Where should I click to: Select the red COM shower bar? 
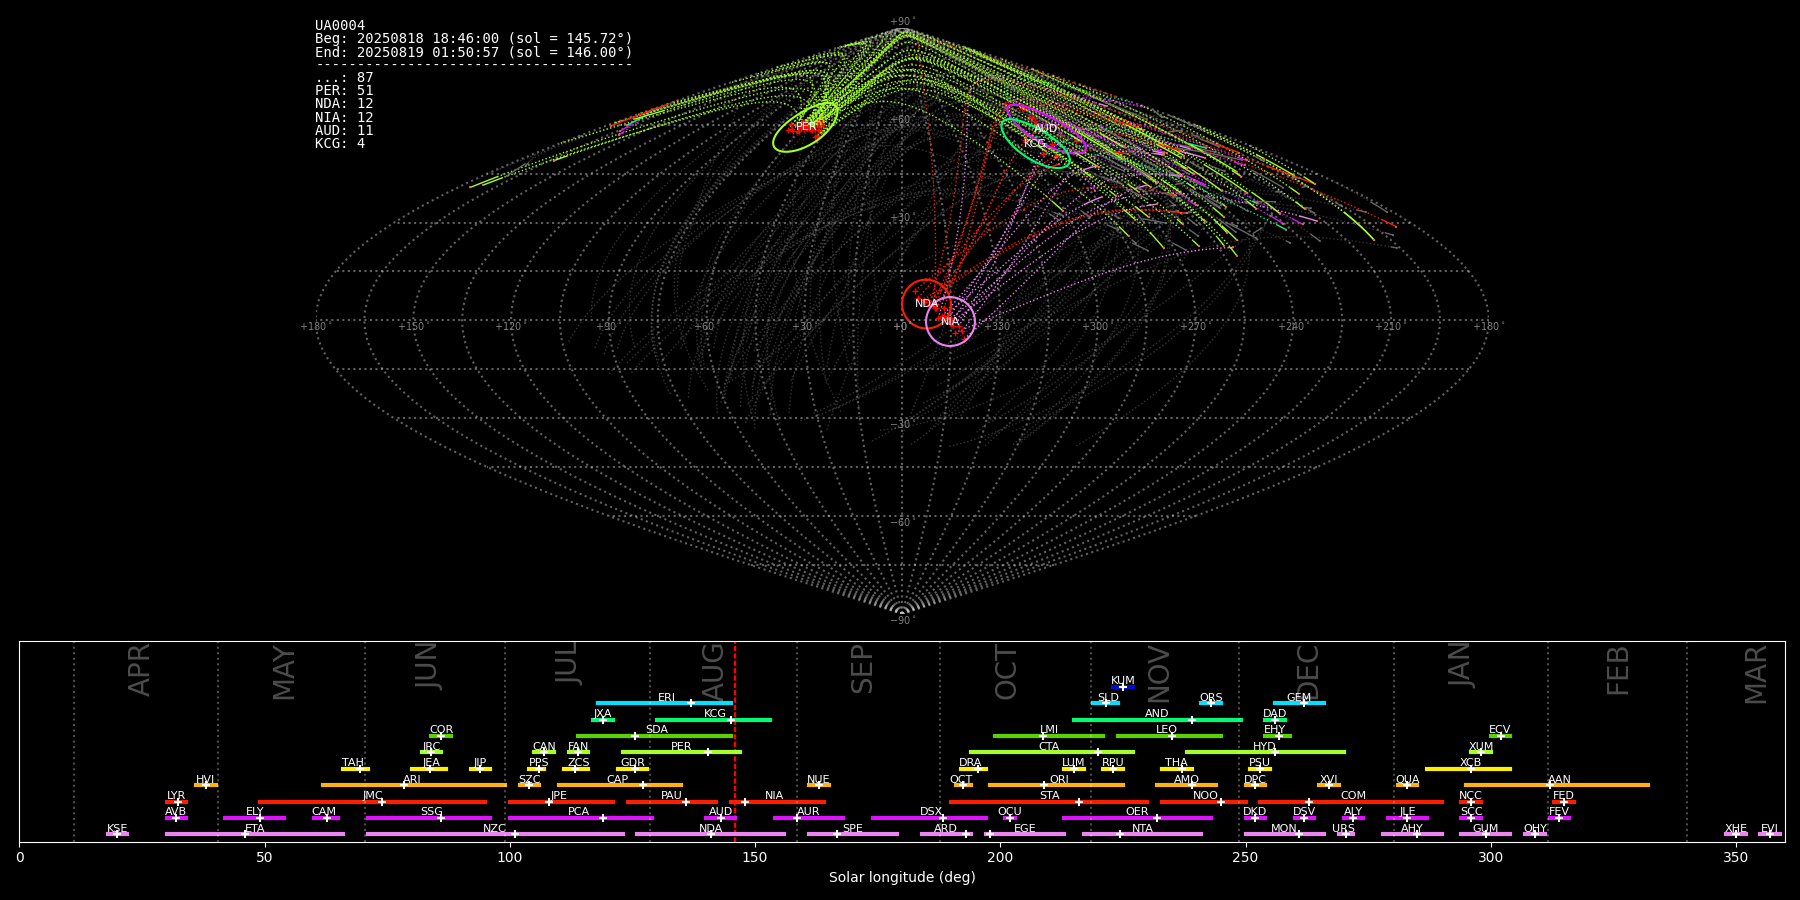point(1352,802)
